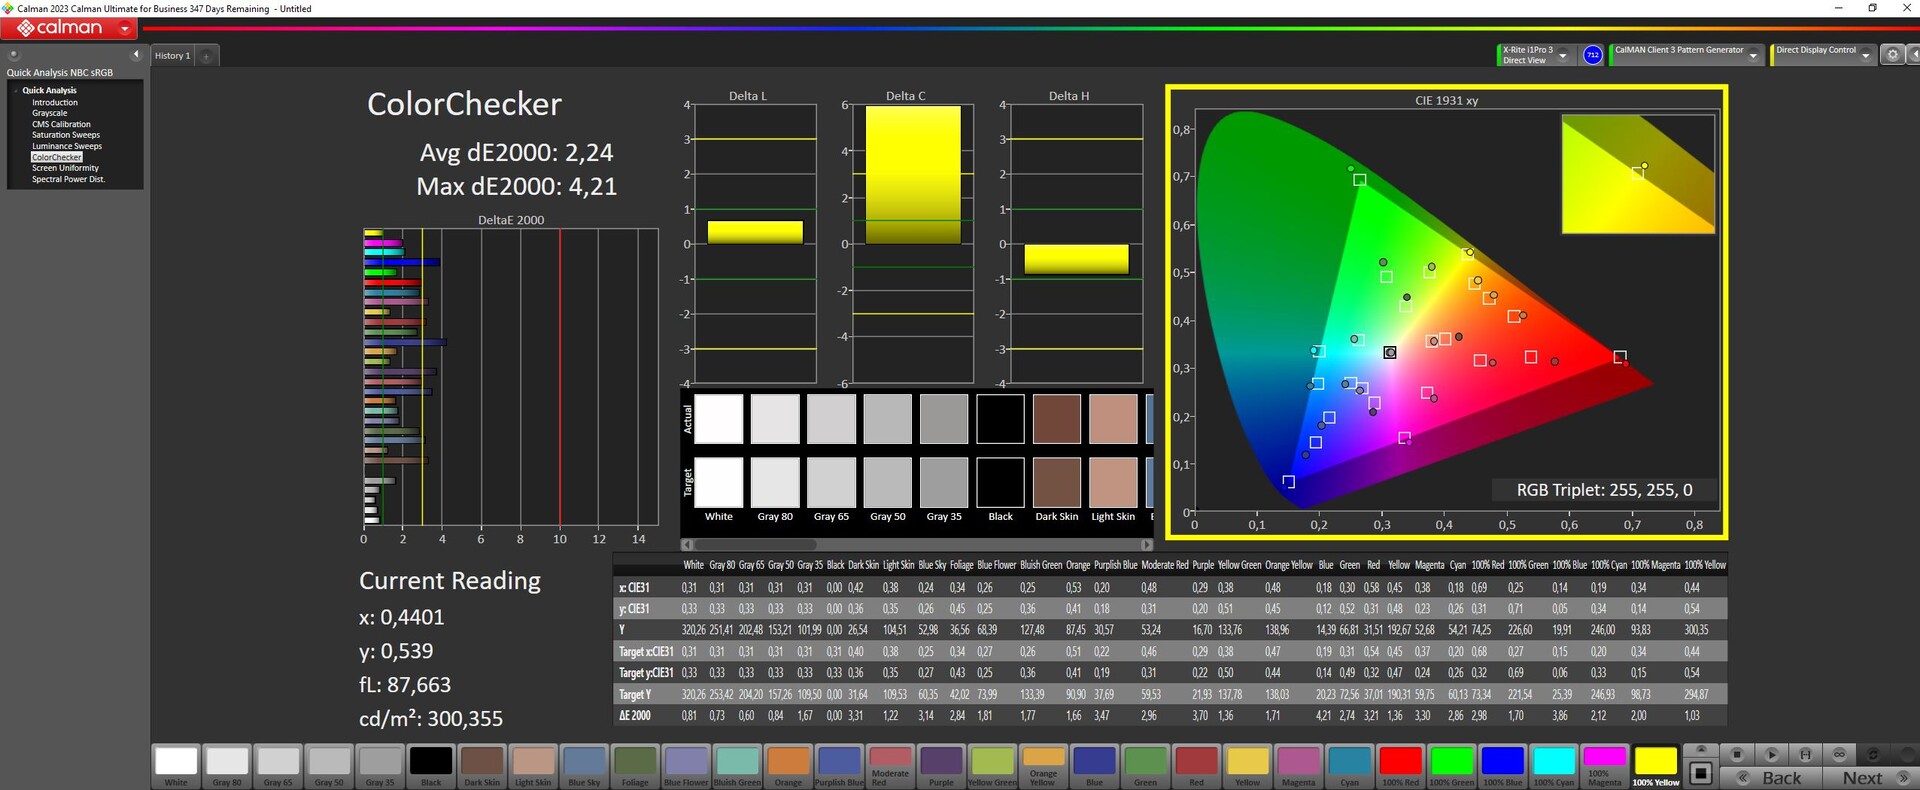Click the blue 712 meter status badge
The image size is (1920, 790).
click(1593, 55)
